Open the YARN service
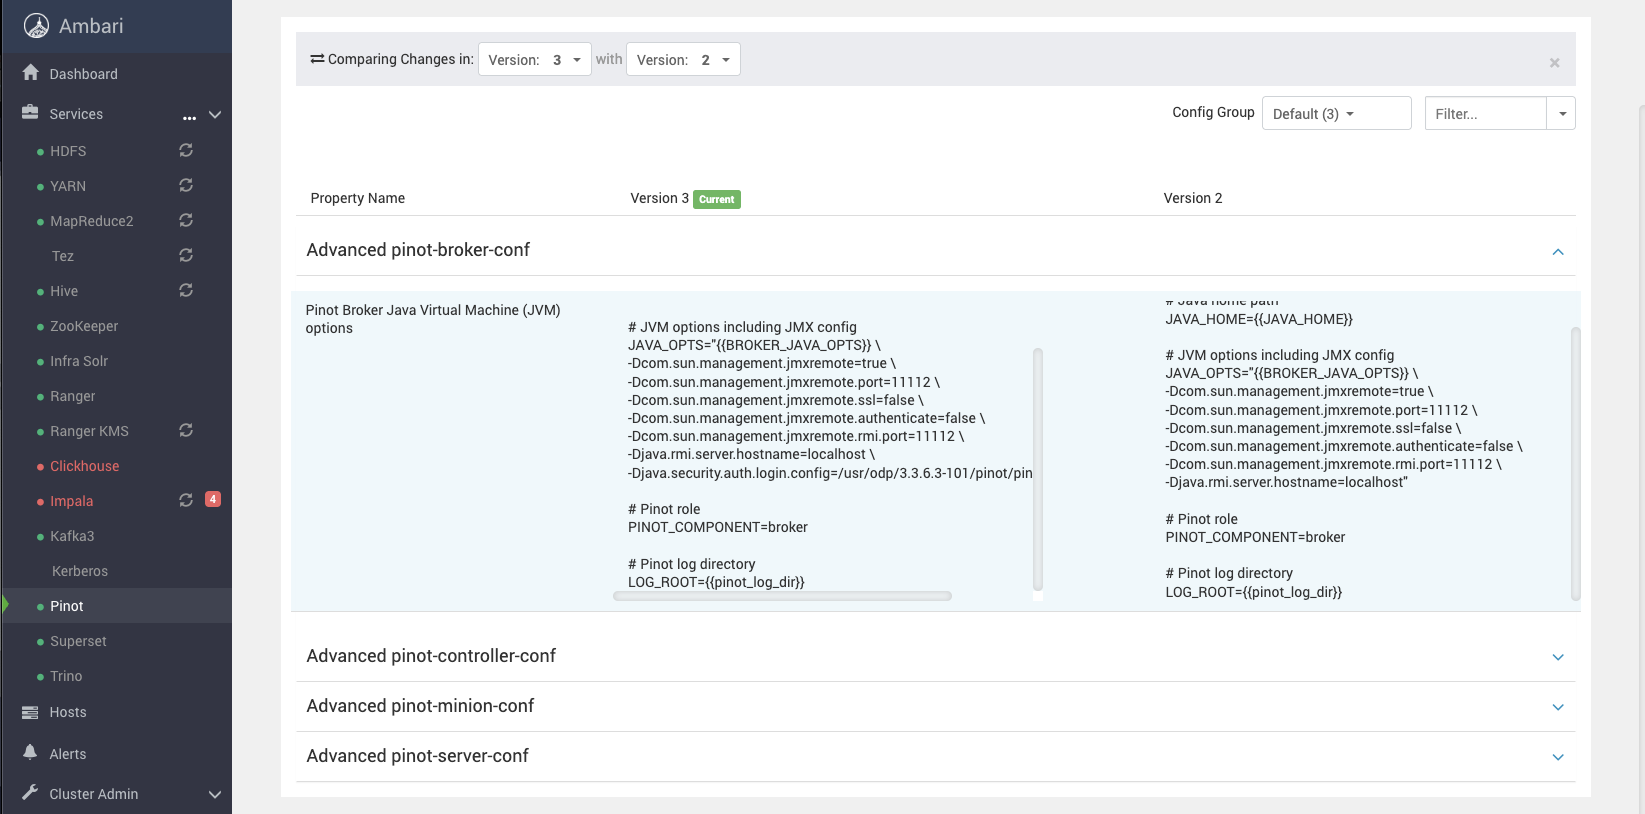The image size is (1645, 814). pos(68,186)
